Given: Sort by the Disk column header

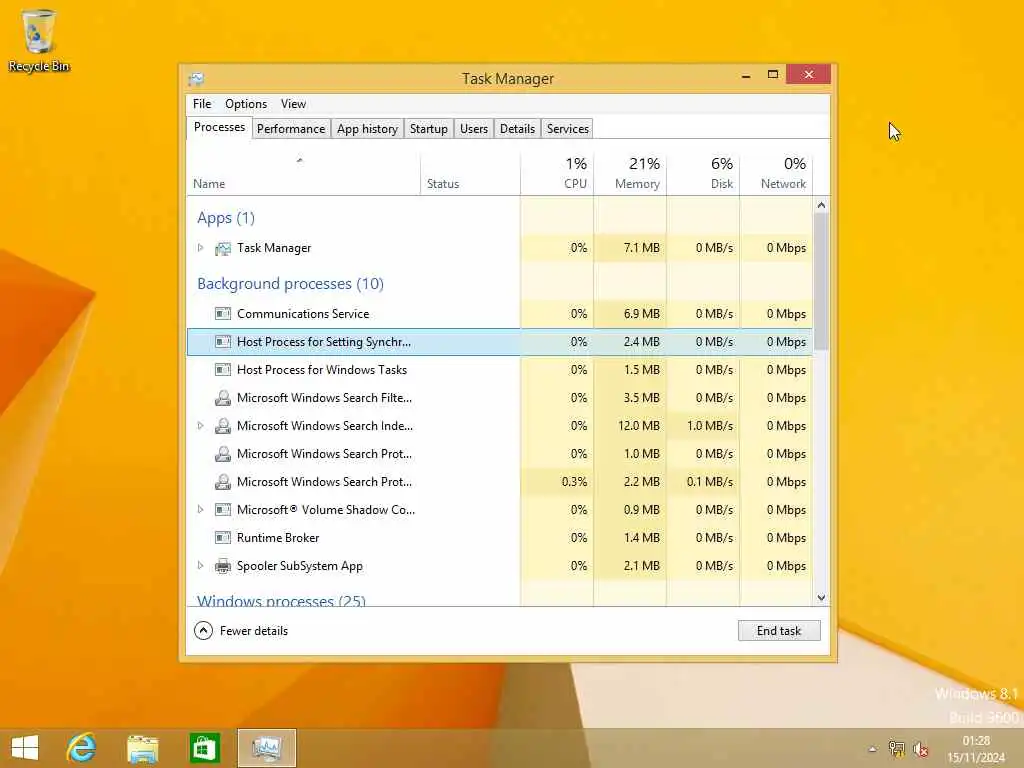Looking at the screenshot, I should pyautogui.click(x=703, y=173).
